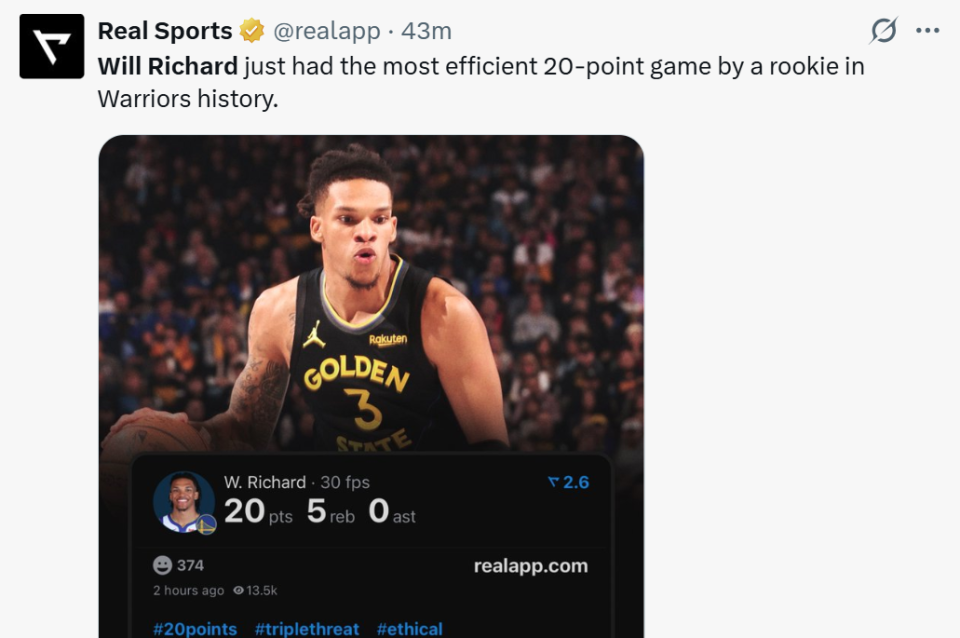This screenshot has height=638, width=960.
Task: Click the eye views icon showing 13.5k
Action: point(239,591)
